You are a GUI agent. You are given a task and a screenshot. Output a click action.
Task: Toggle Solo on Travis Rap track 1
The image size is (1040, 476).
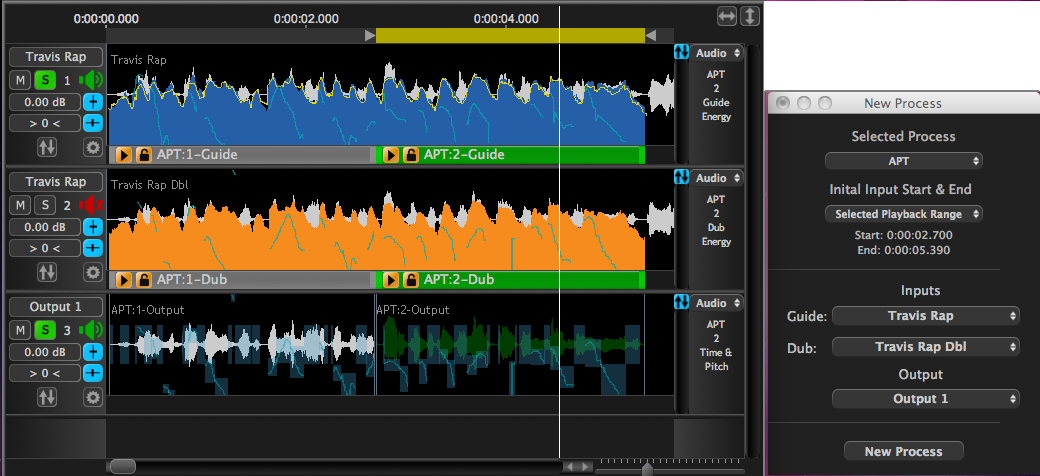coord(45,80)
